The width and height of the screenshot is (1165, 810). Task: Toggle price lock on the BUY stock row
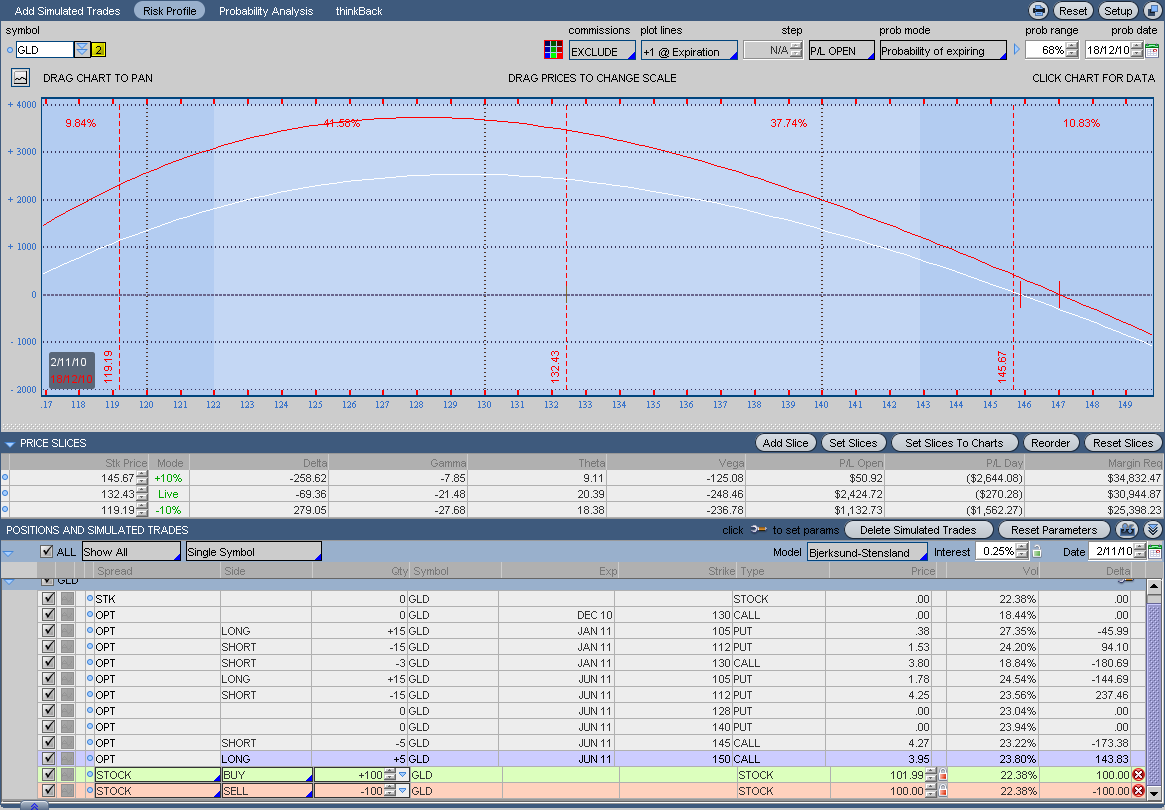941,775
